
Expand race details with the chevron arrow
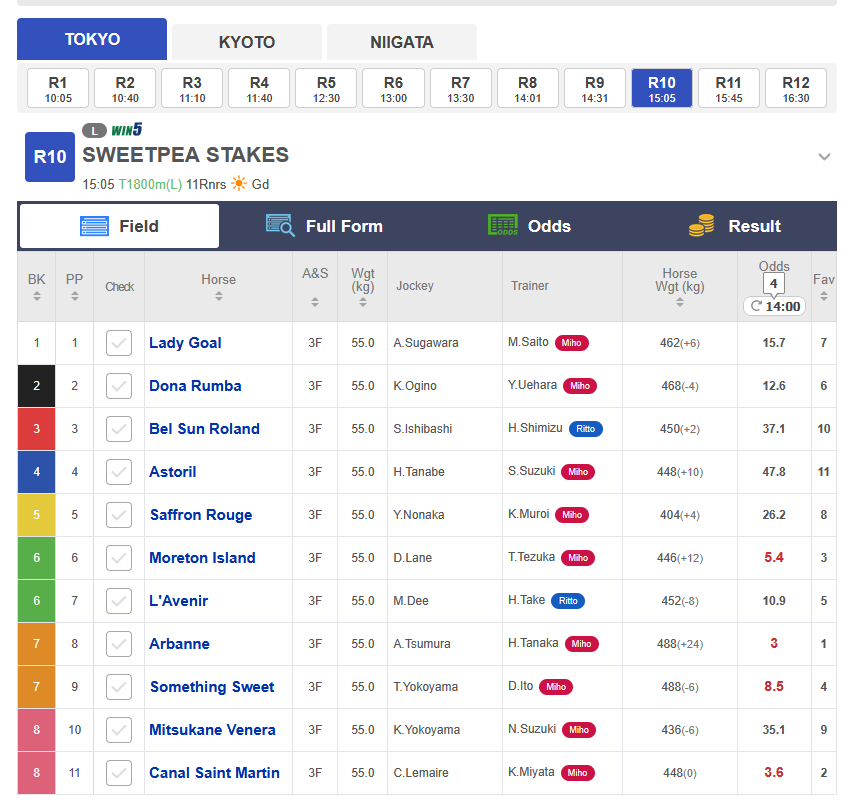824,157
